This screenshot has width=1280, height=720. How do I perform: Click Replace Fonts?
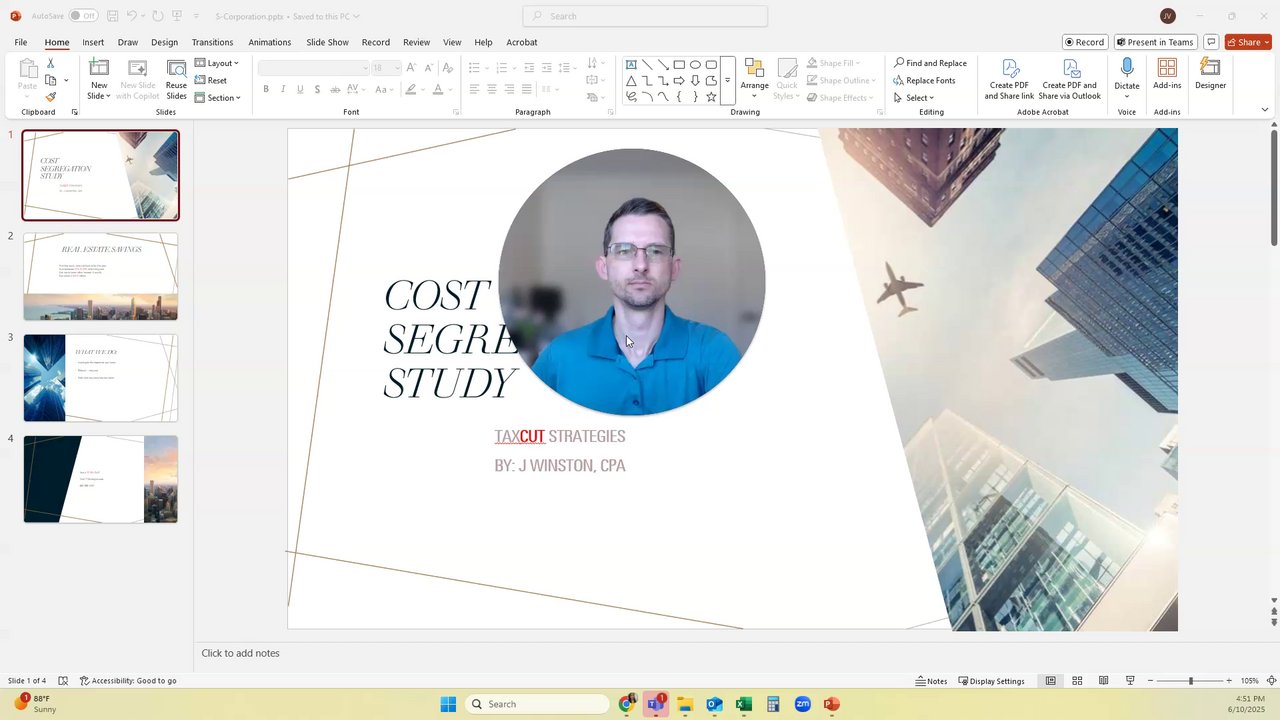[924, 80]
